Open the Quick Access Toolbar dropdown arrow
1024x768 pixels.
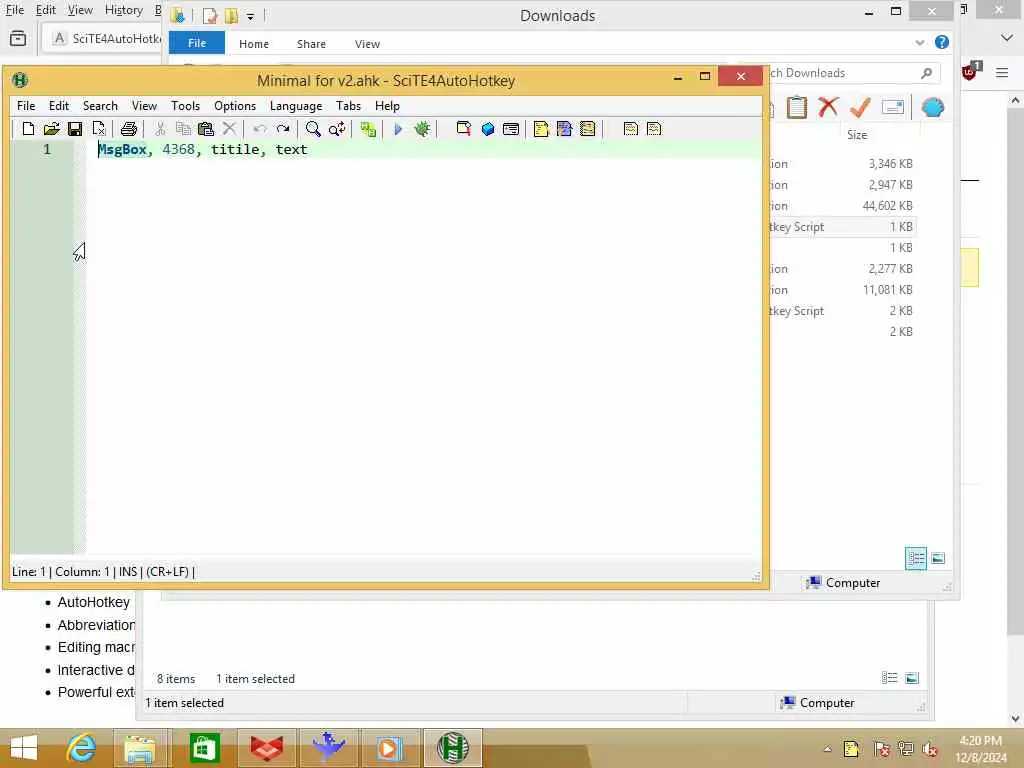point(250,16)
